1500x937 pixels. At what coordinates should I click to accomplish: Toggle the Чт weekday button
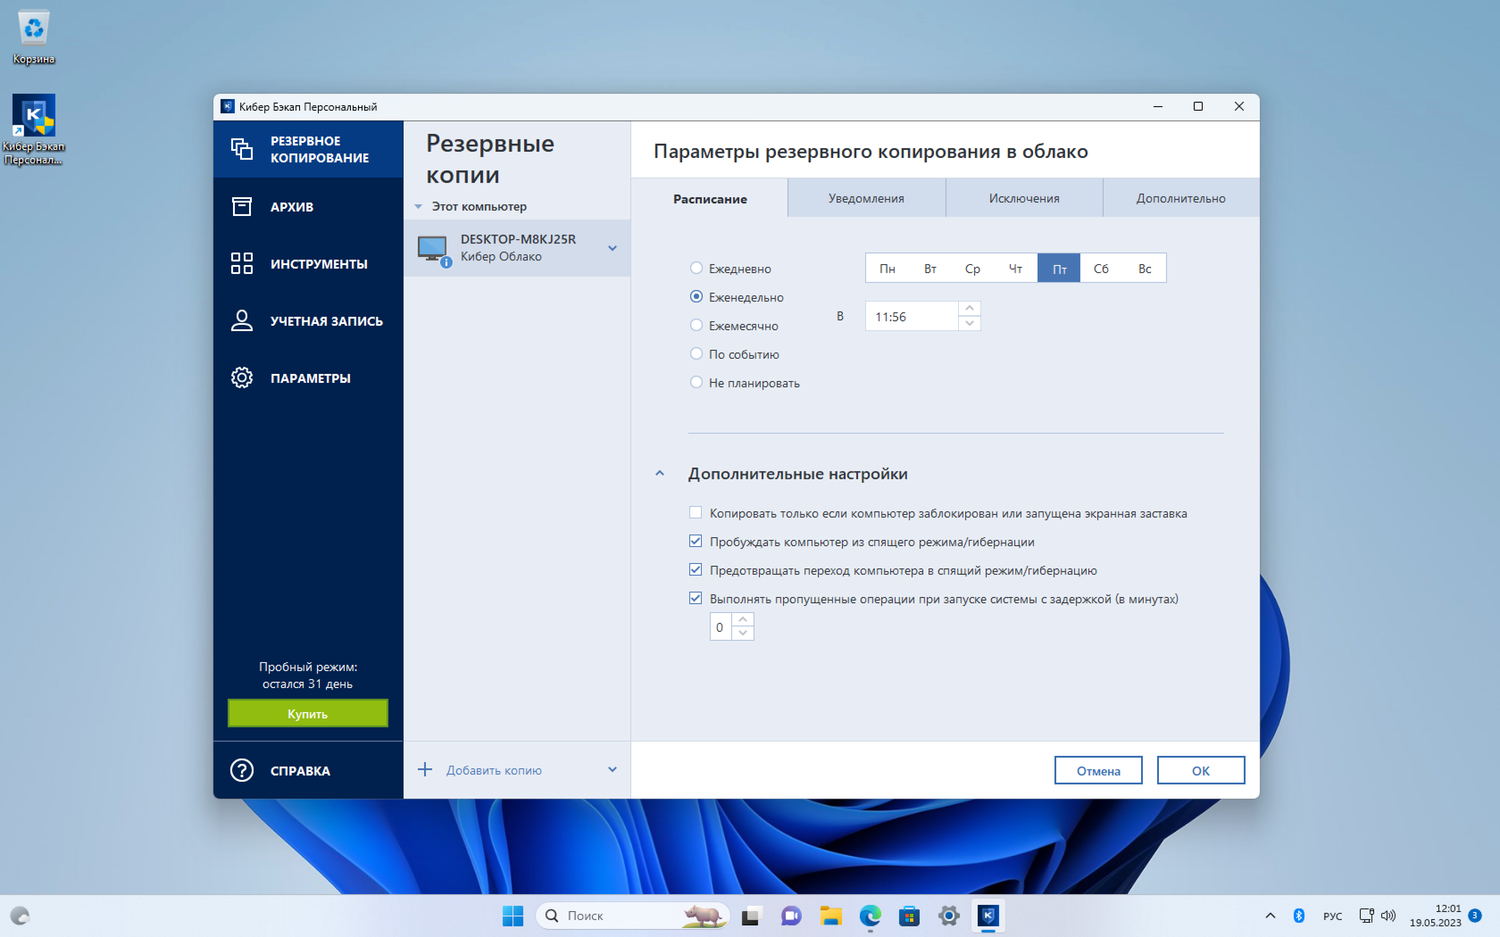[1016, 268]
